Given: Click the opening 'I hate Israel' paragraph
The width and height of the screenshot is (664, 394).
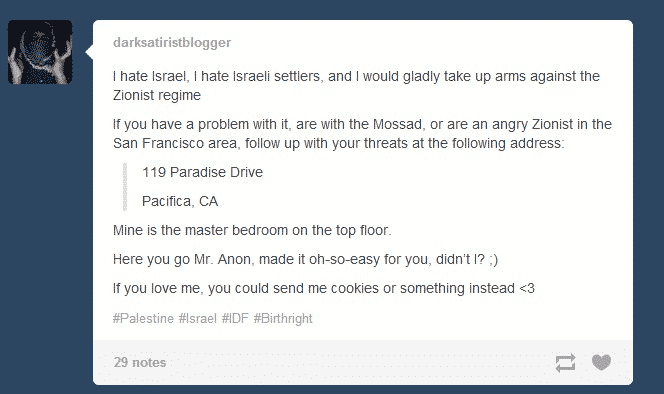Looking at the screenshot, I should (x=356, y=86).
